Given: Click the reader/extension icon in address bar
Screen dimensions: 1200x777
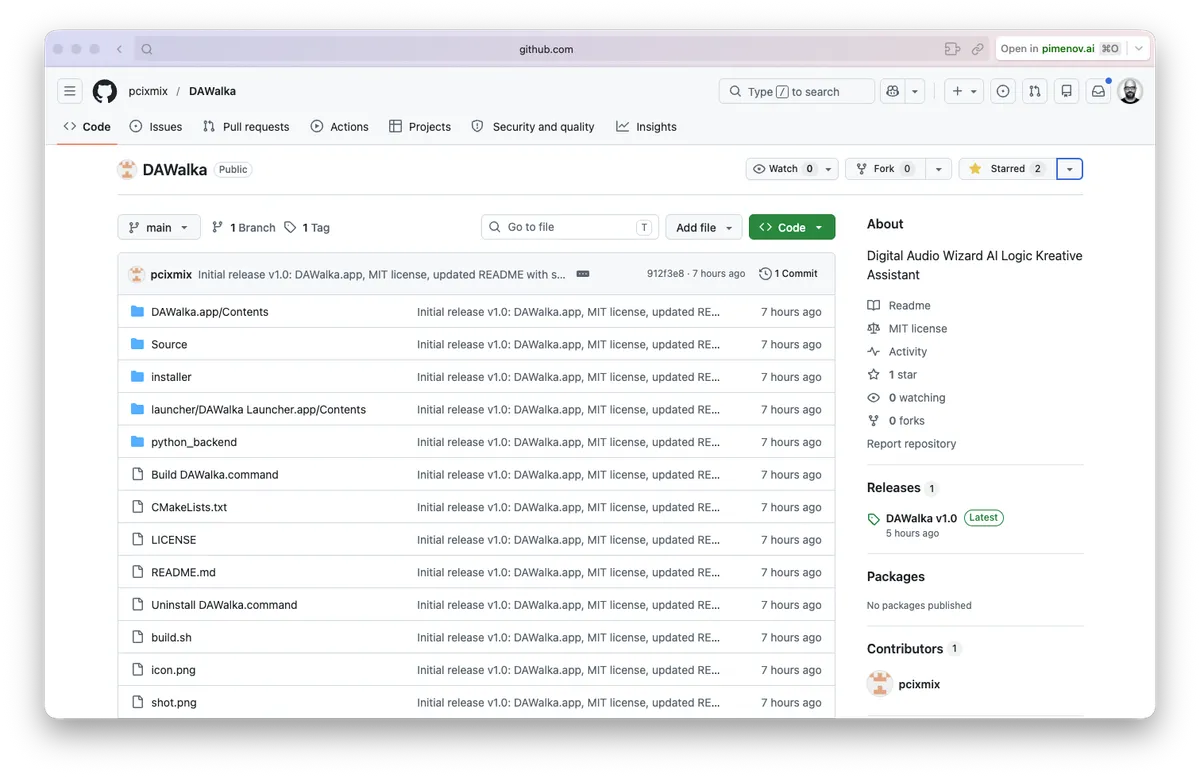Looking at the screenshot, I should coord(952,49).
